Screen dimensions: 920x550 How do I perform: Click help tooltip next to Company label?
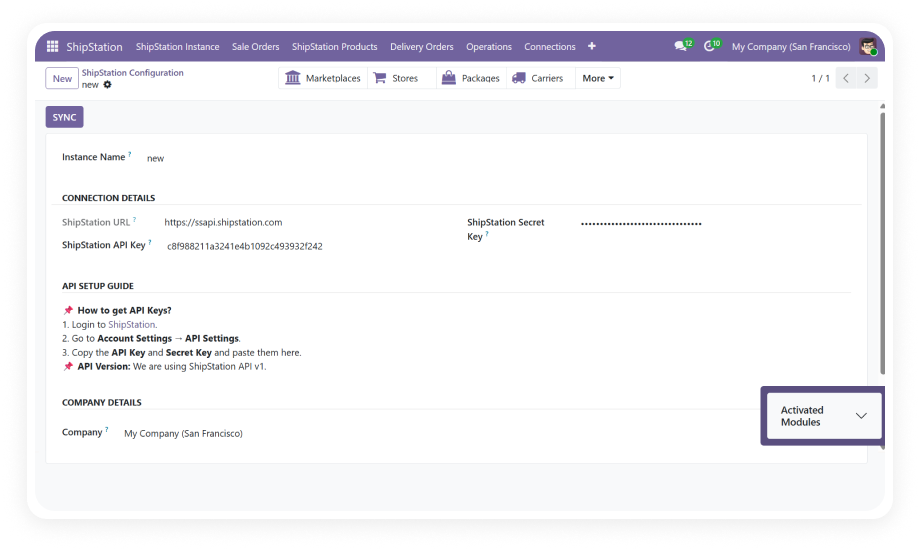pos(107,429)
